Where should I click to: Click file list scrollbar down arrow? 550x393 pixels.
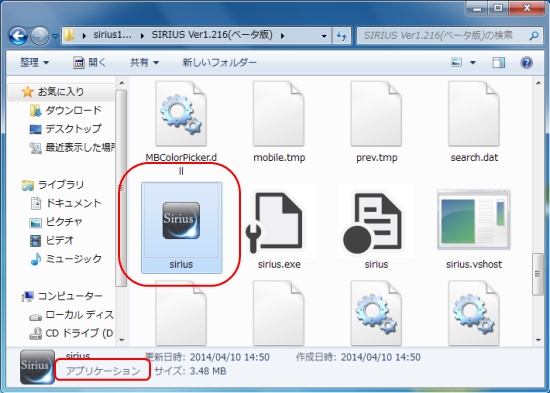point(538,340)
